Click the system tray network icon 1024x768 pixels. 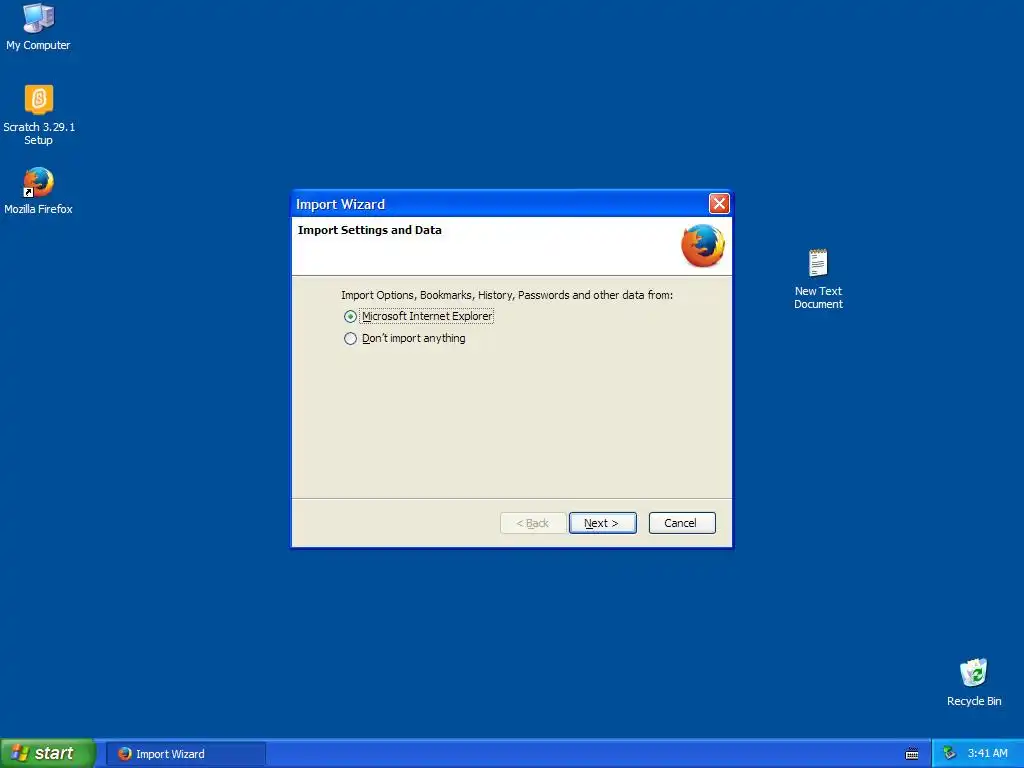pos(949,754)
